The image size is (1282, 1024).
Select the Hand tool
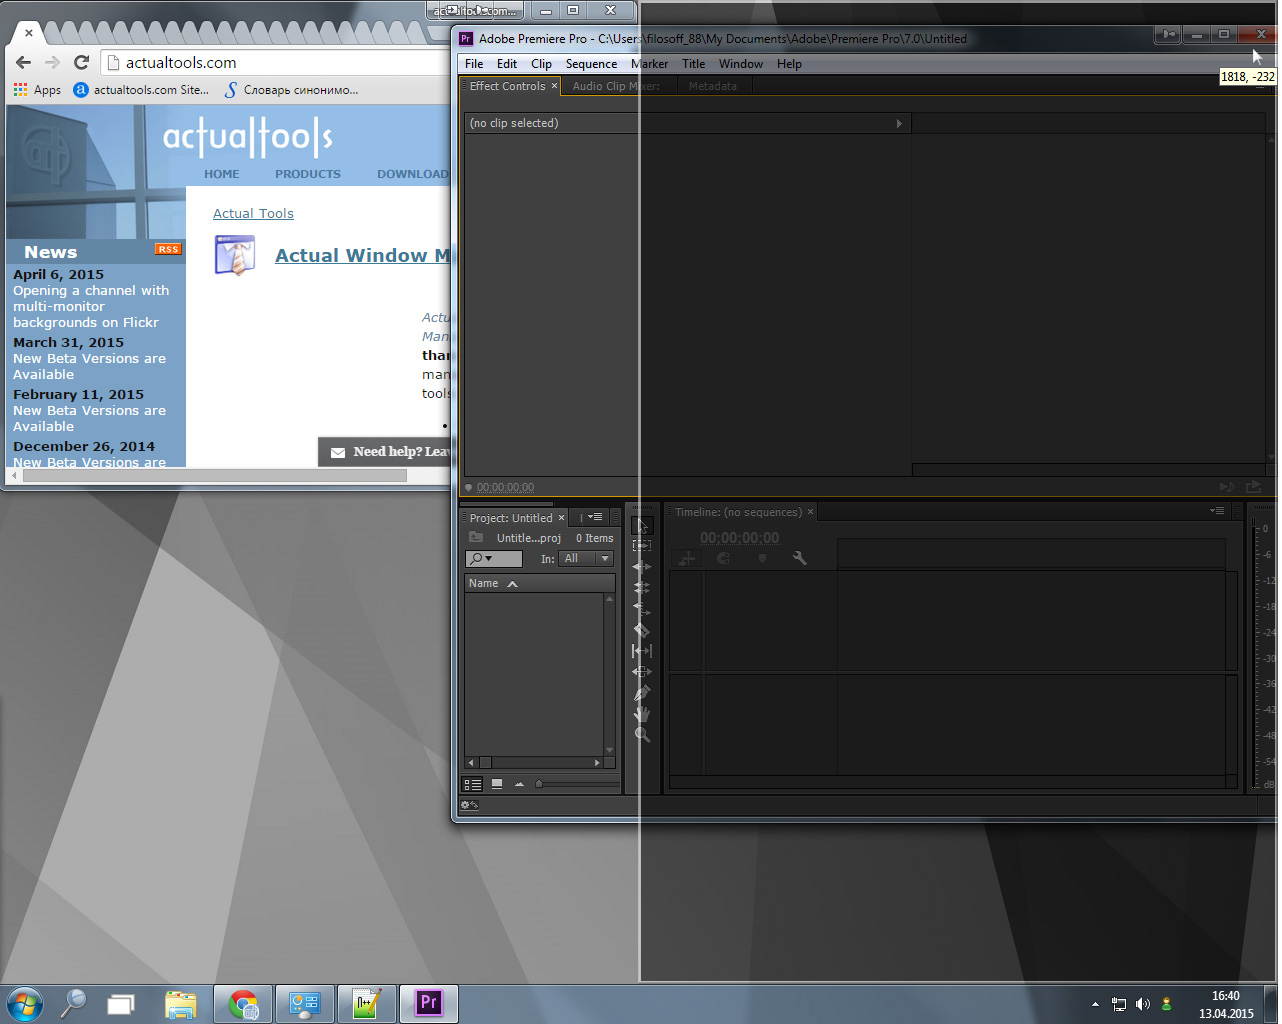[x=642, y=714]
